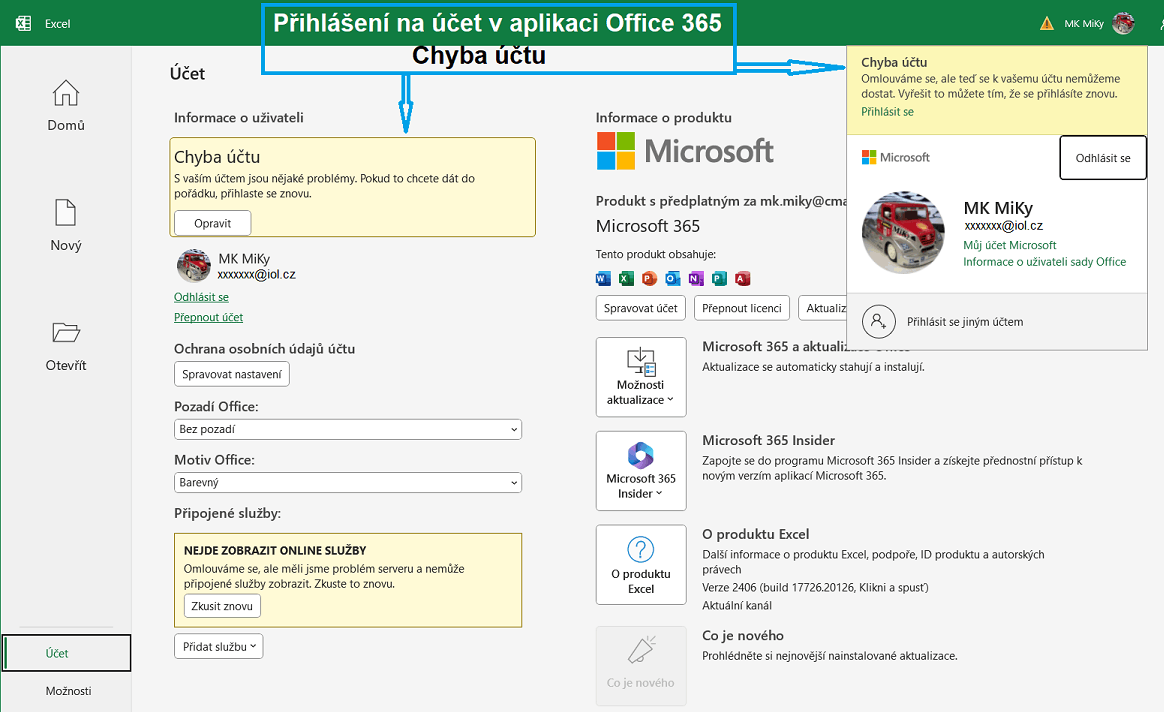The image size is (1164, 712).
Task: Click the Microsoft 365 product name text
Action: tap(648, 226)
